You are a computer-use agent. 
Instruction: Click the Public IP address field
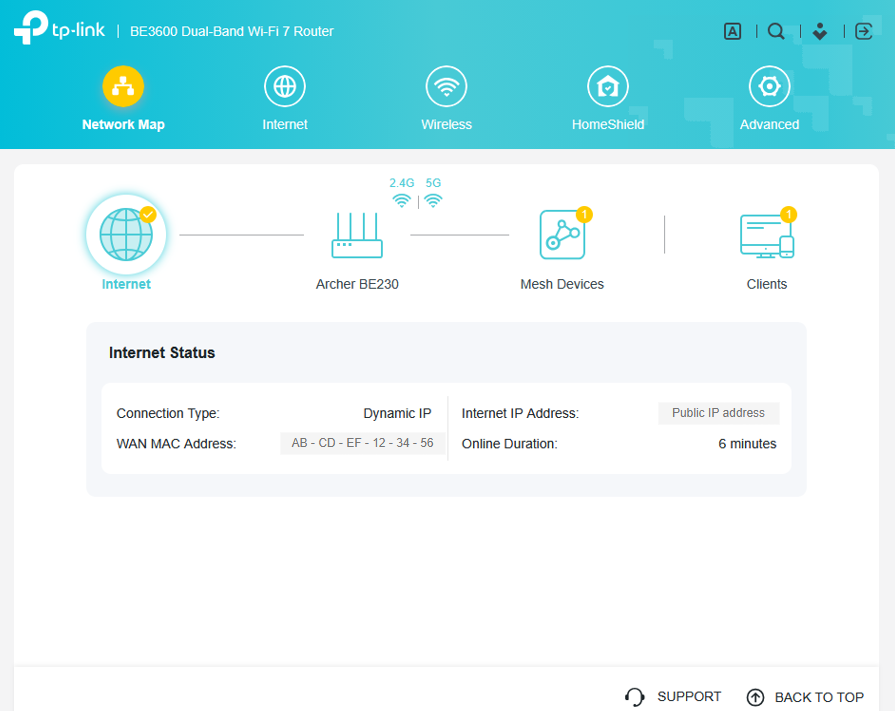[x=719, y=413]
